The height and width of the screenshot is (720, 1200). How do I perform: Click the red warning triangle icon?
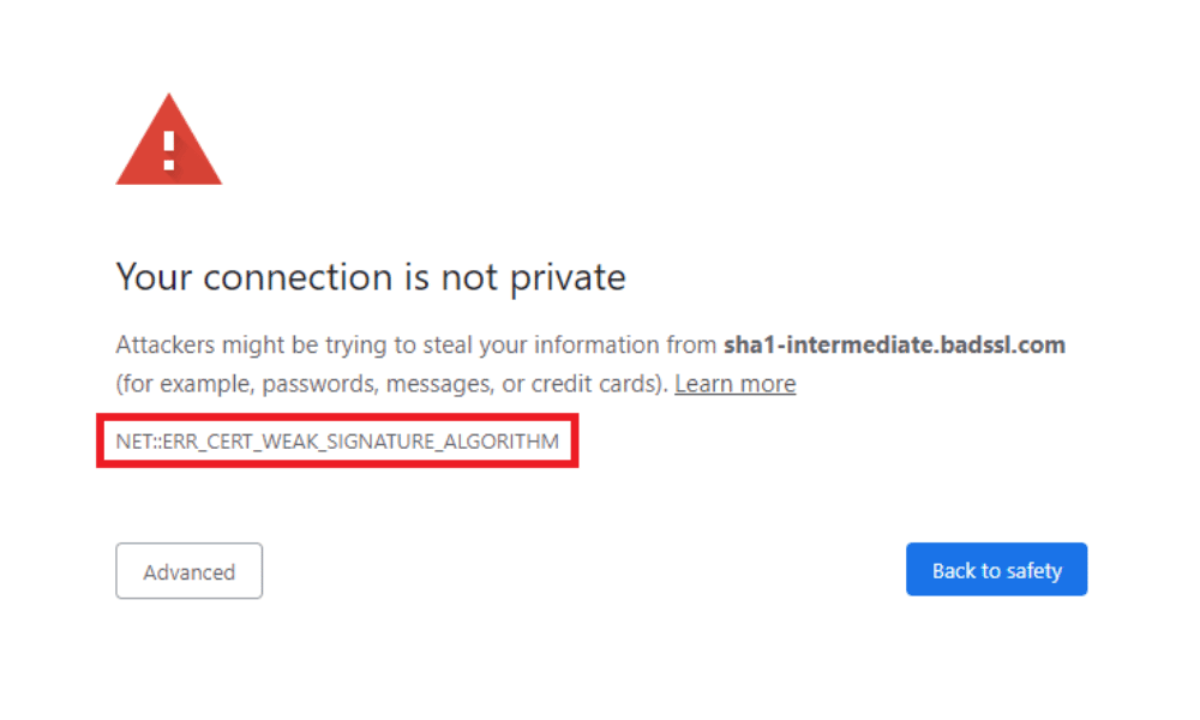coord(169,140)
